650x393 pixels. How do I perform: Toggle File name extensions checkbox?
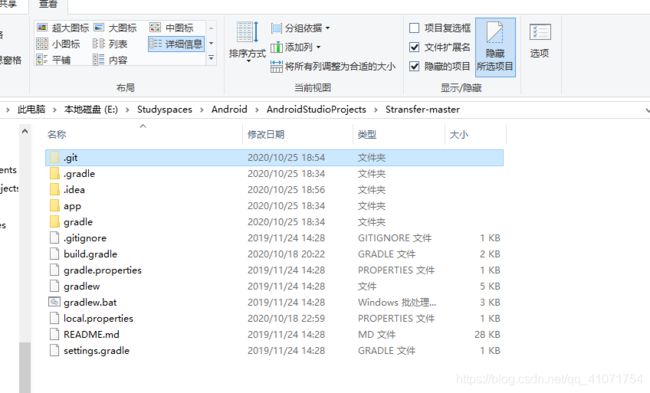click(x=414, y=47)
